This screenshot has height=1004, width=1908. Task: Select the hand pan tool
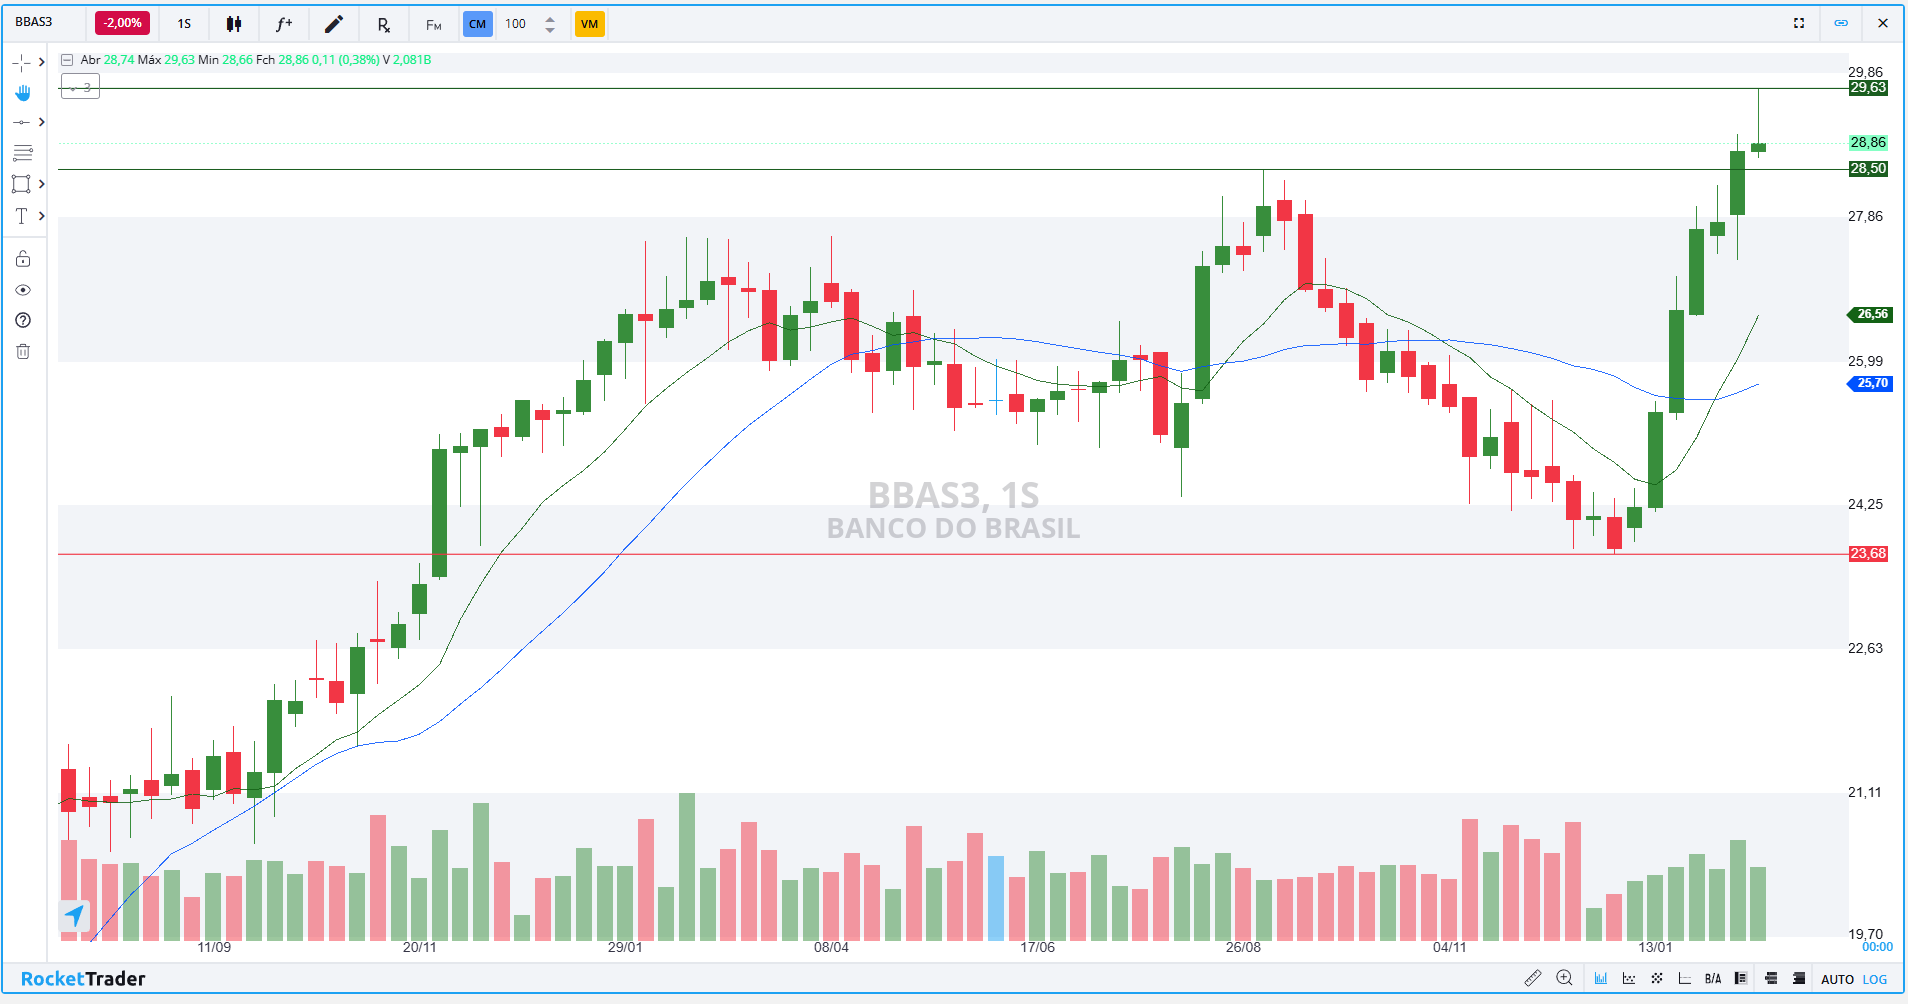point(22,93)
